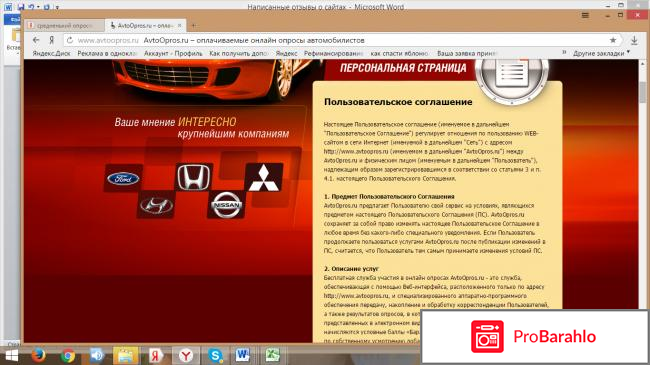Click the '2. Описание услуг' heading

351,269
